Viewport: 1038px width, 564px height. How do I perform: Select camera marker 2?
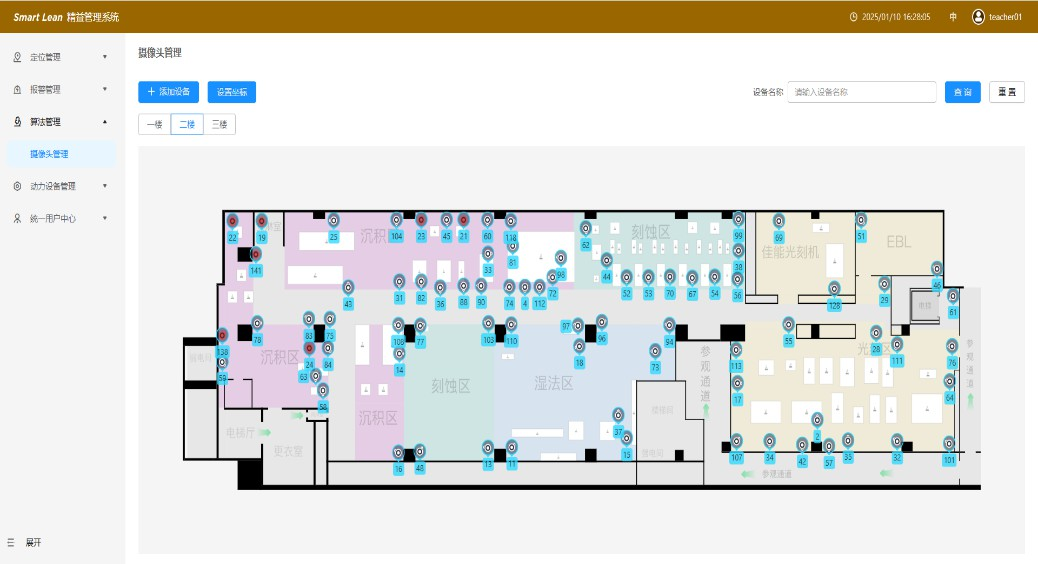(x=817, y=420)
